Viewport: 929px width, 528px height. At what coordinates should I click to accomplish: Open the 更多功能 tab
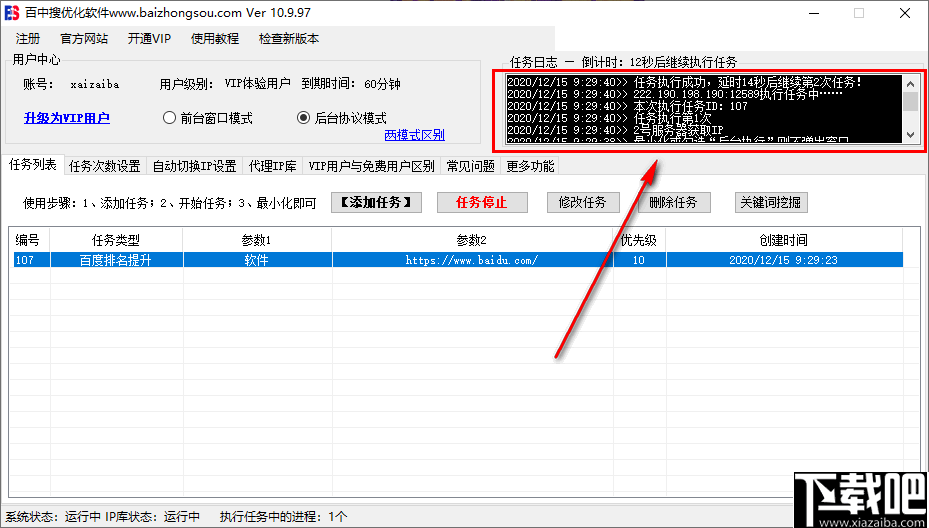point(530,167)
